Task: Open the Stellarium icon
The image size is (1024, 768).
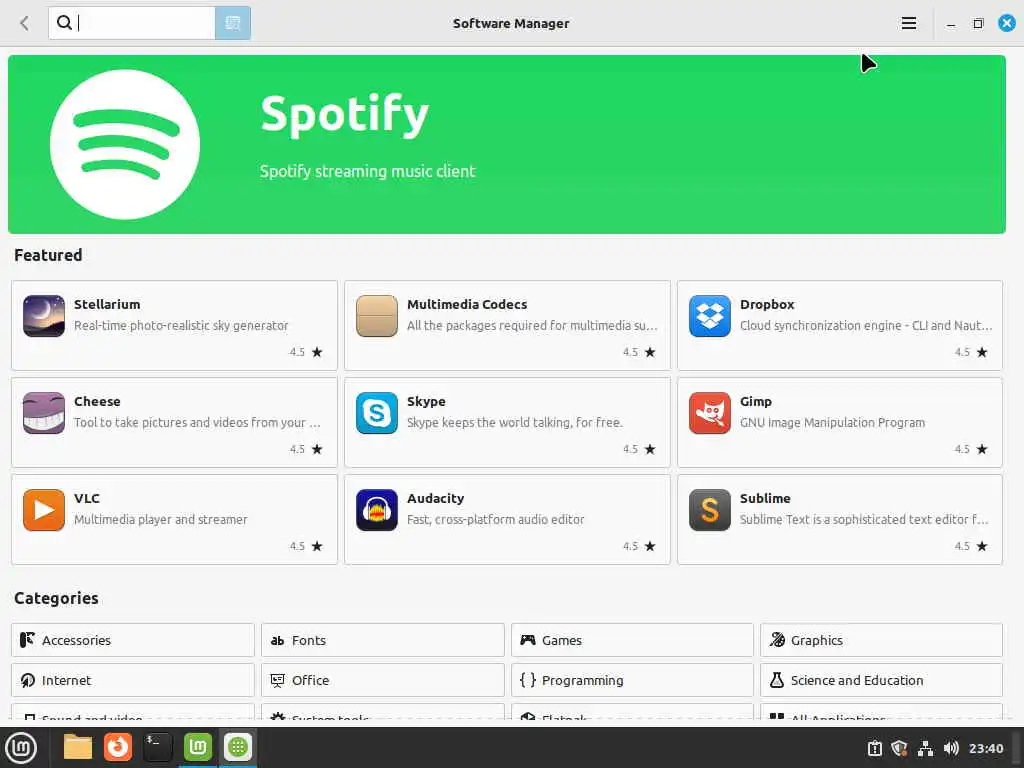Action: click(44, 316)
